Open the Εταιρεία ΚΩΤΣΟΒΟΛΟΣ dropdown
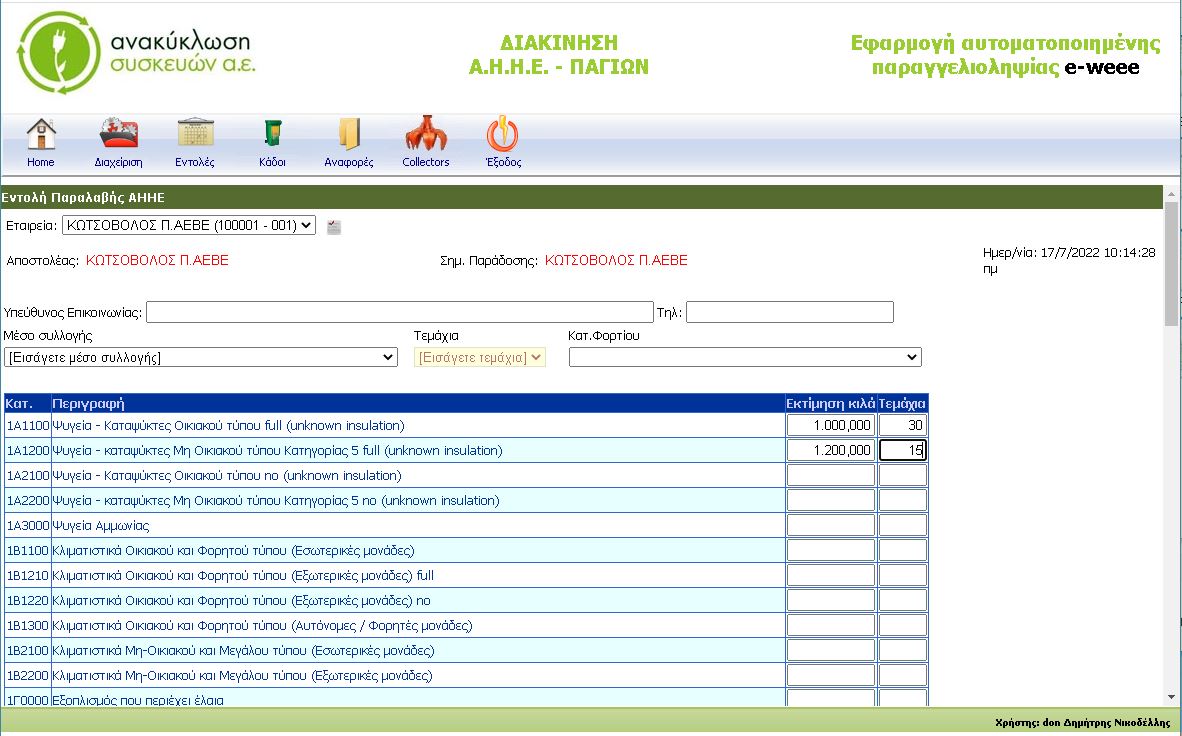Image resolution: width=1182 pixels, height=736 pixels. pos(188,225)
